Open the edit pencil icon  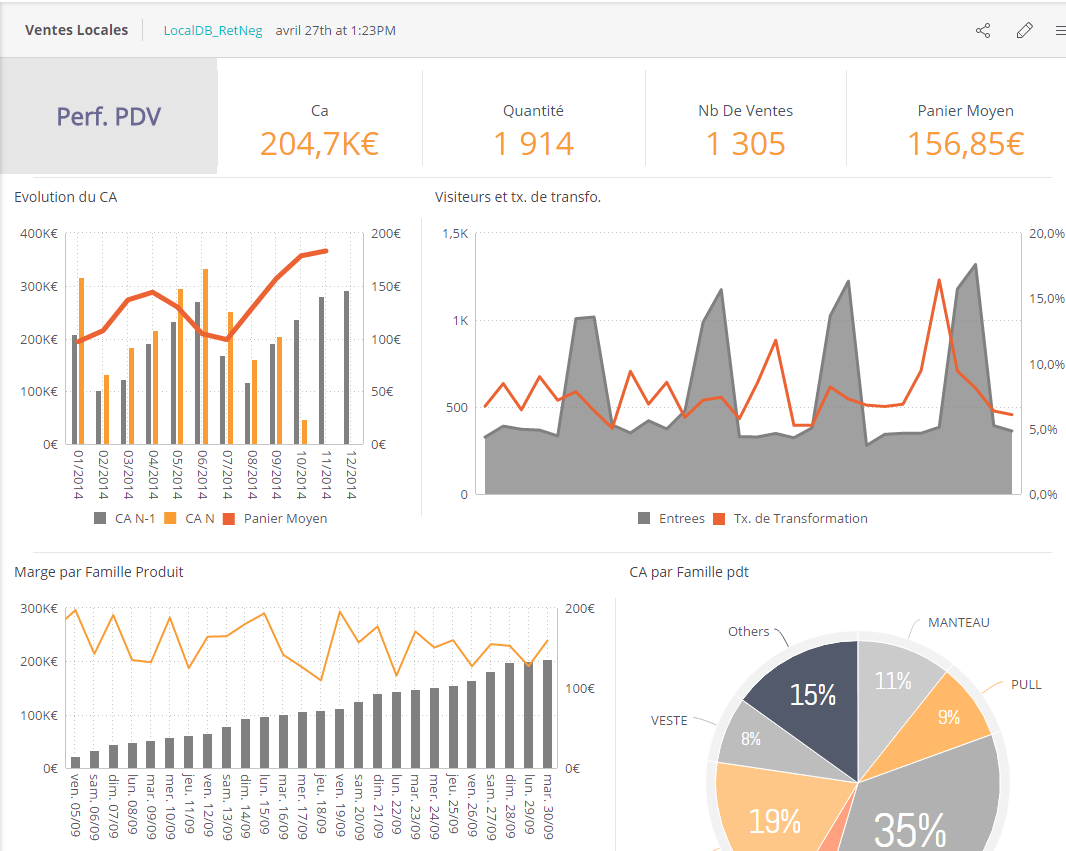pyautogui.click(x=1024, y=31)
